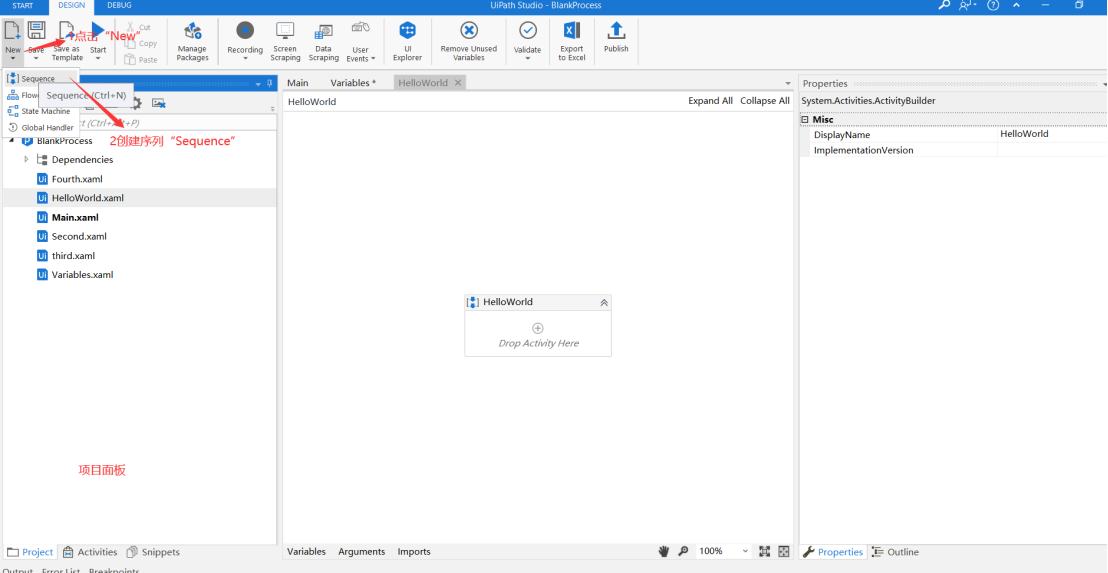The height and width of the screenshot is (573, 1108).
Task: Click Remove Unused Variables
Action: [x=468, y=41]
